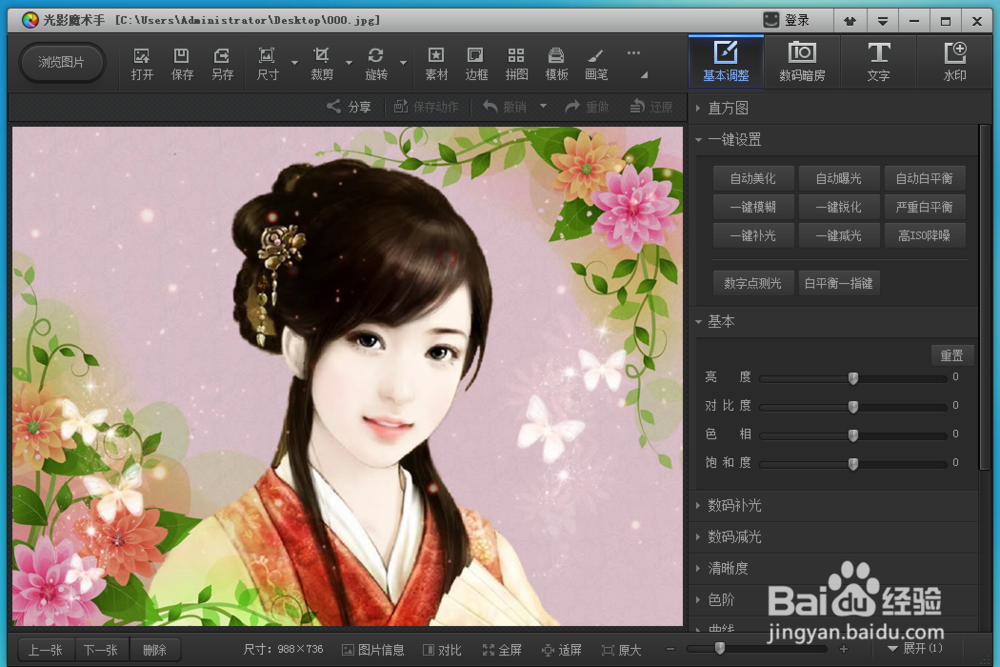Click the 展开(1) expand button
The width and height of the screenshot is (1000, 667).
pos(915,649)
